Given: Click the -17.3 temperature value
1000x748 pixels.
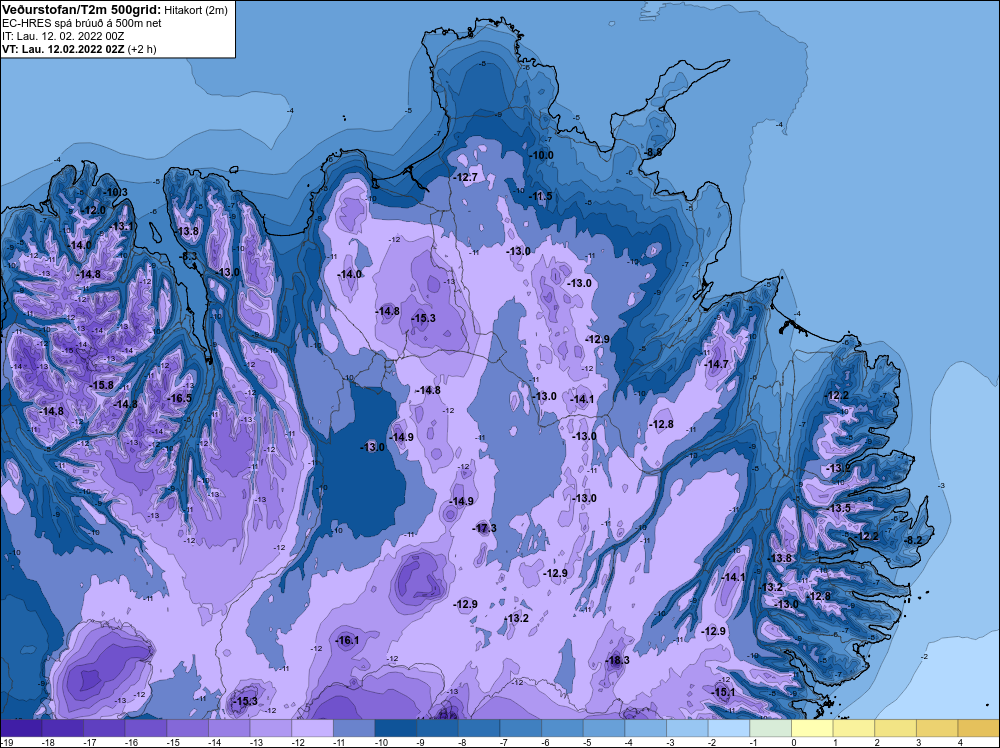Looking at the screenshot, I should pyautogui.click(x=484, y=528).
